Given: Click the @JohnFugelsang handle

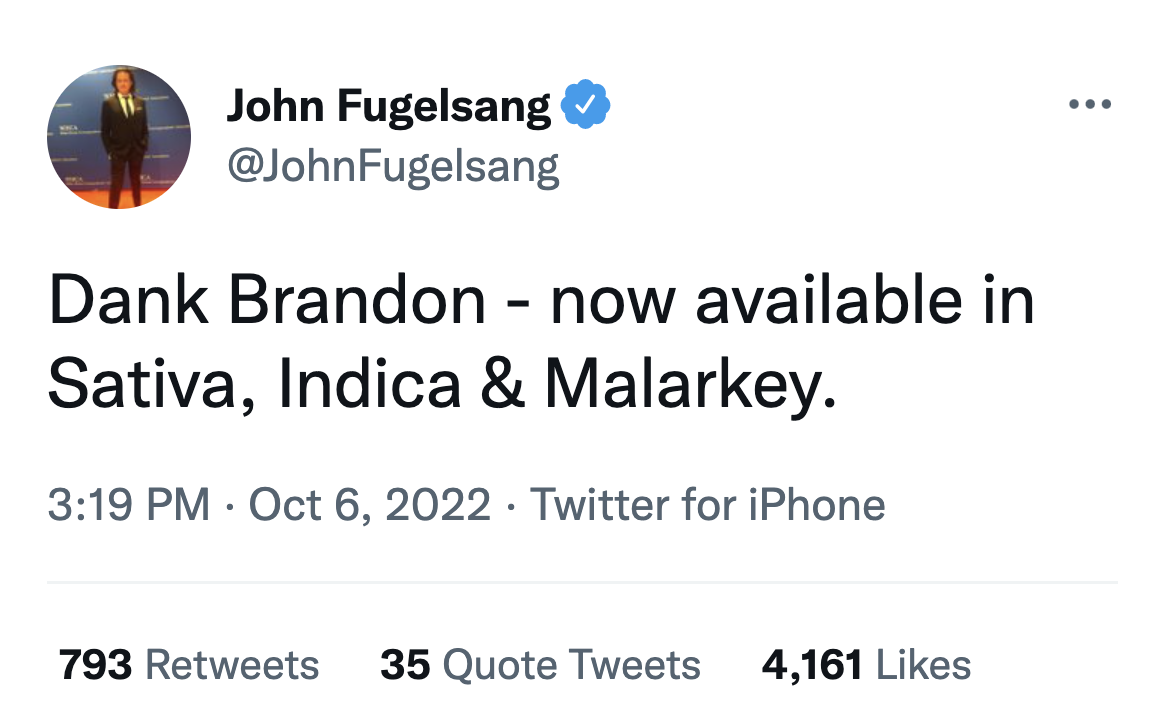Looking at the screenshot, I should click(x=393, y=166).
